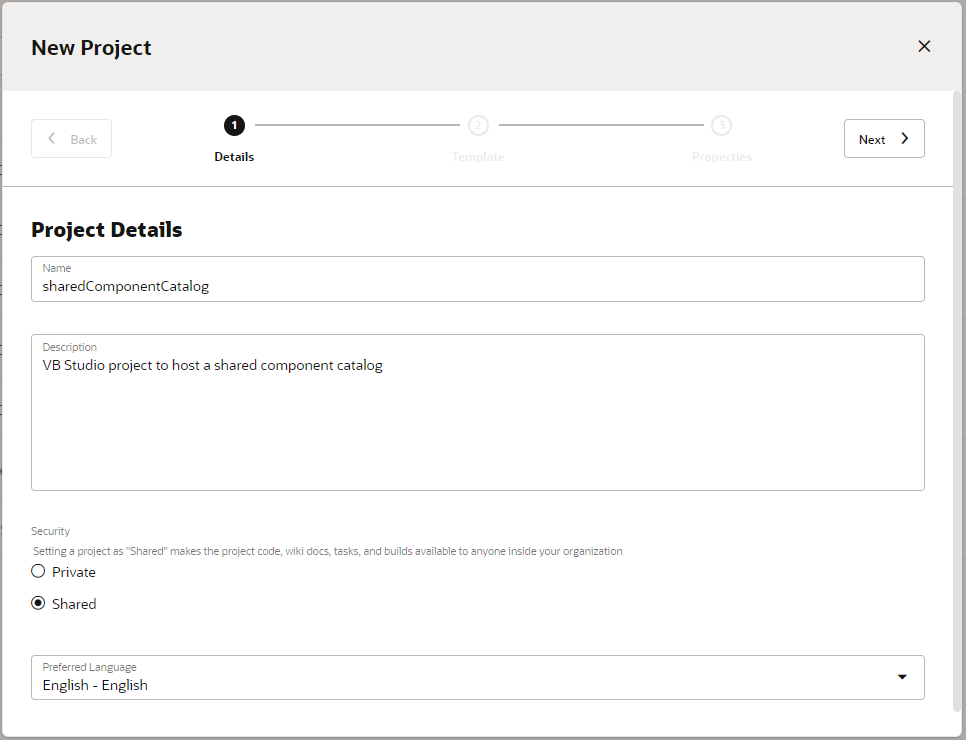This screenshot has height=740, width=966.
Task: Click the Next button to proceed
Action: click(884, 138)
